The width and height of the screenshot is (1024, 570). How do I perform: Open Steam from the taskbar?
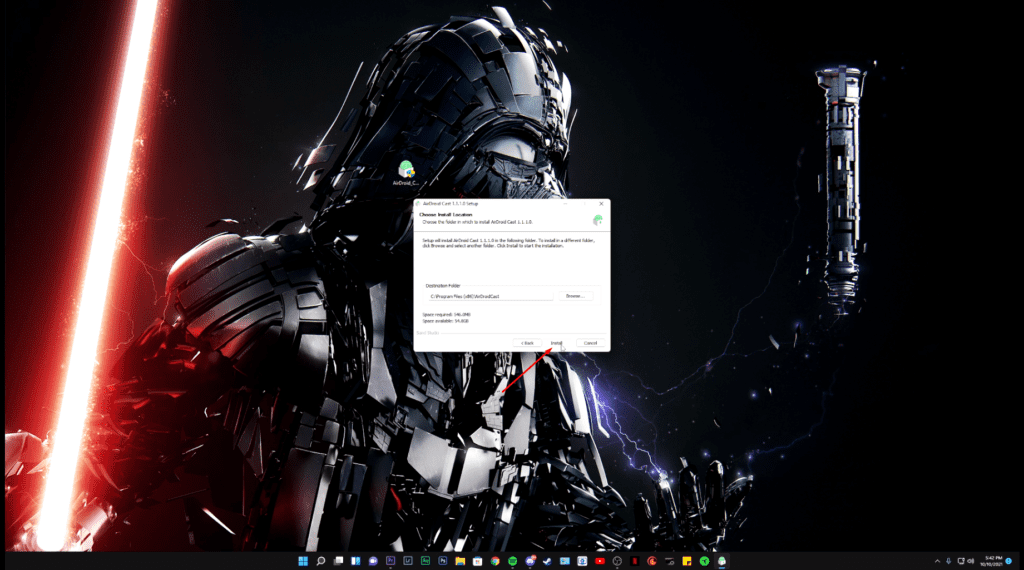coord(547,561)
